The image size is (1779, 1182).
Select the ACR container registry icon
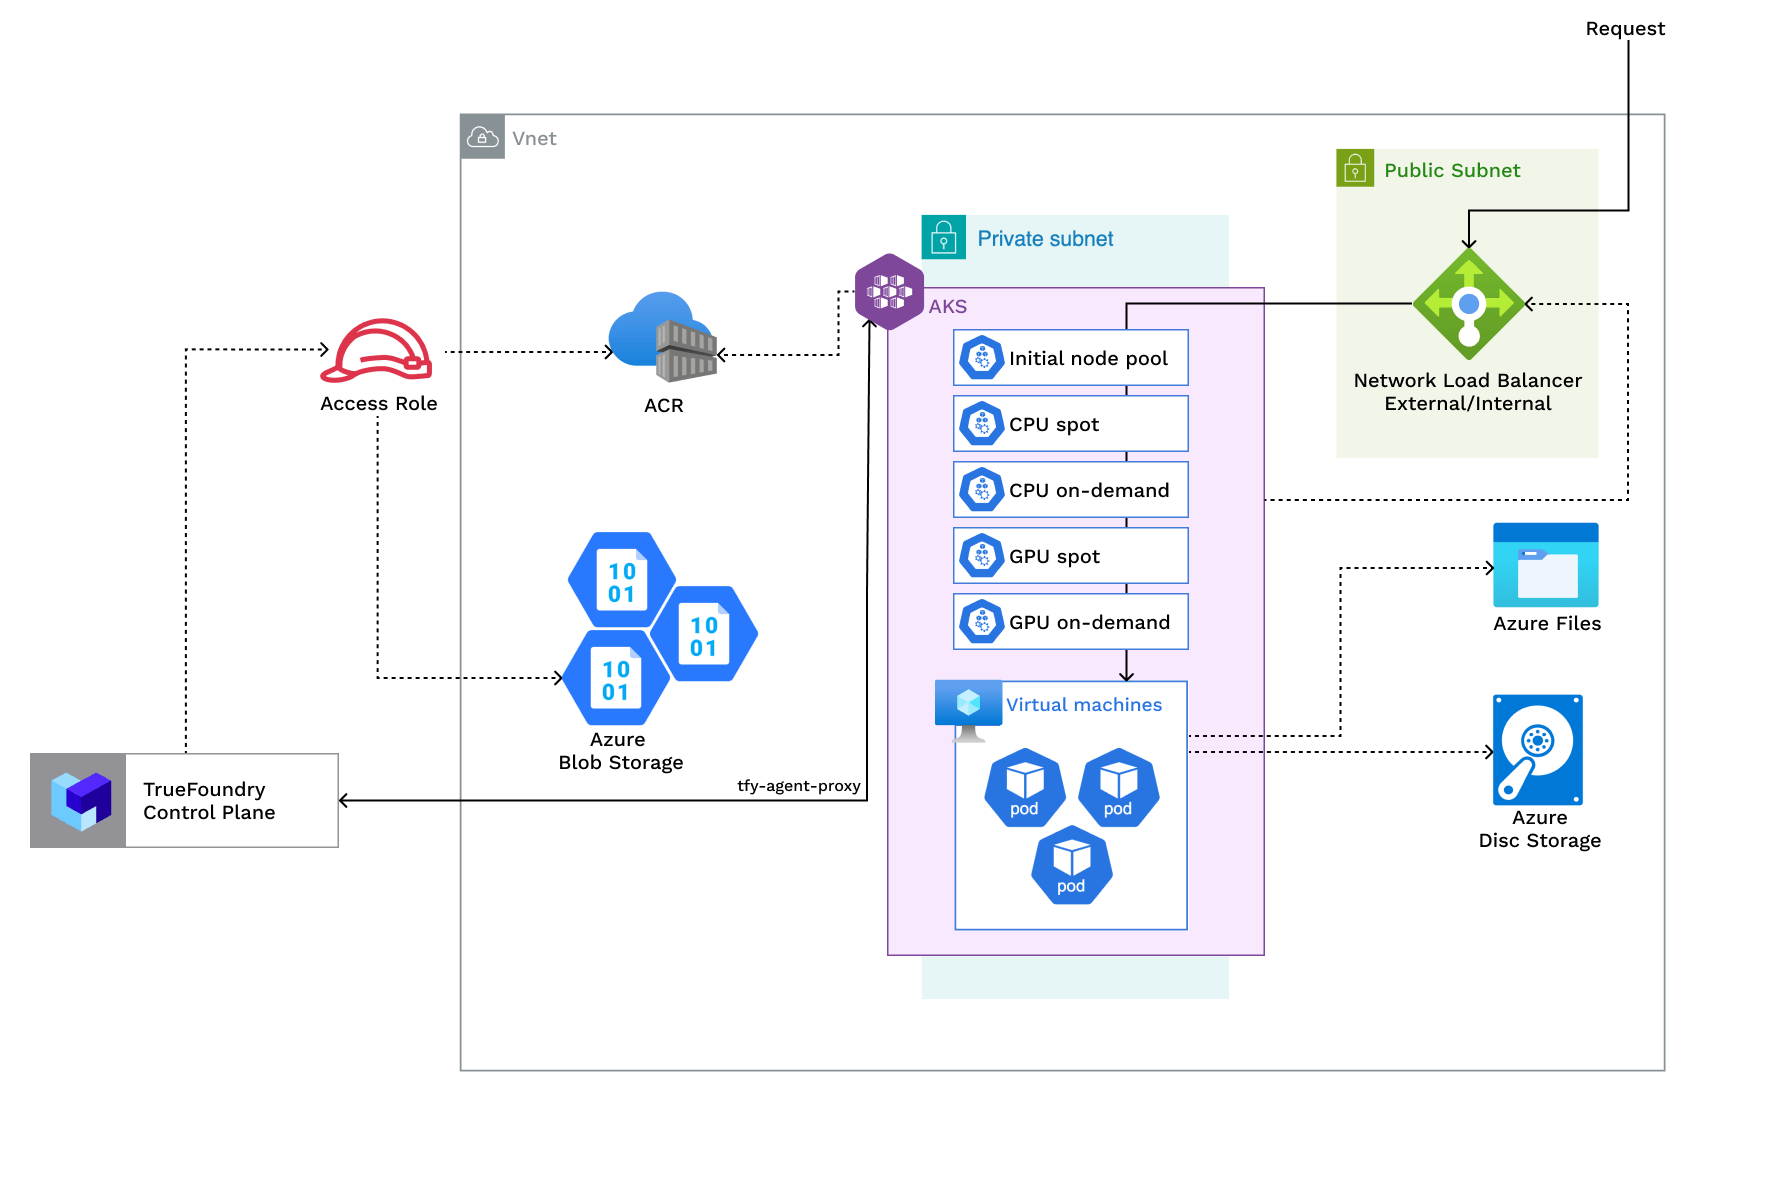pos(663,336)
